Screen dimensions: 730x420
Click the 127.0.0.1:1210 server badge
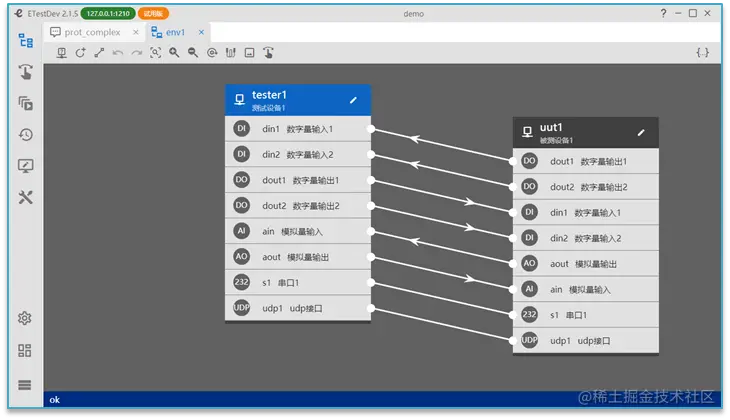click(108, 14)
